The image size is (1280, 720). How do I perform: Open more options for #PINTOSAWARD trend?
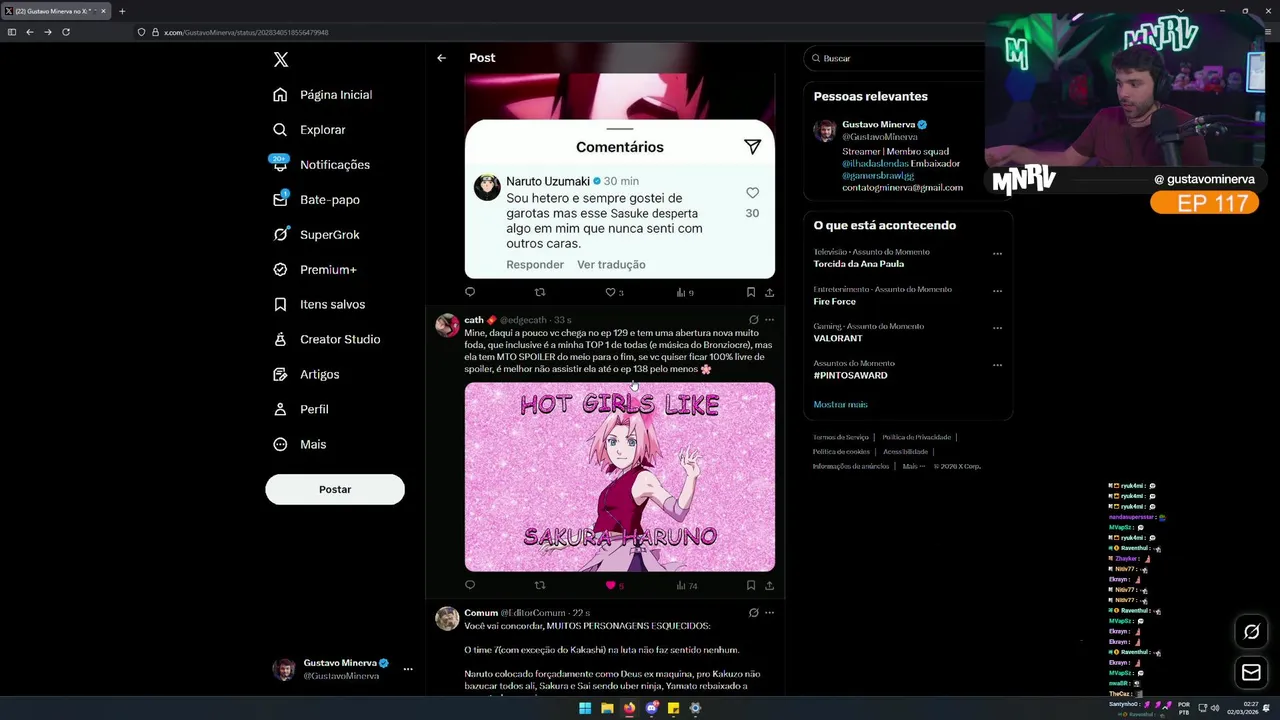(x=997, y=365)
